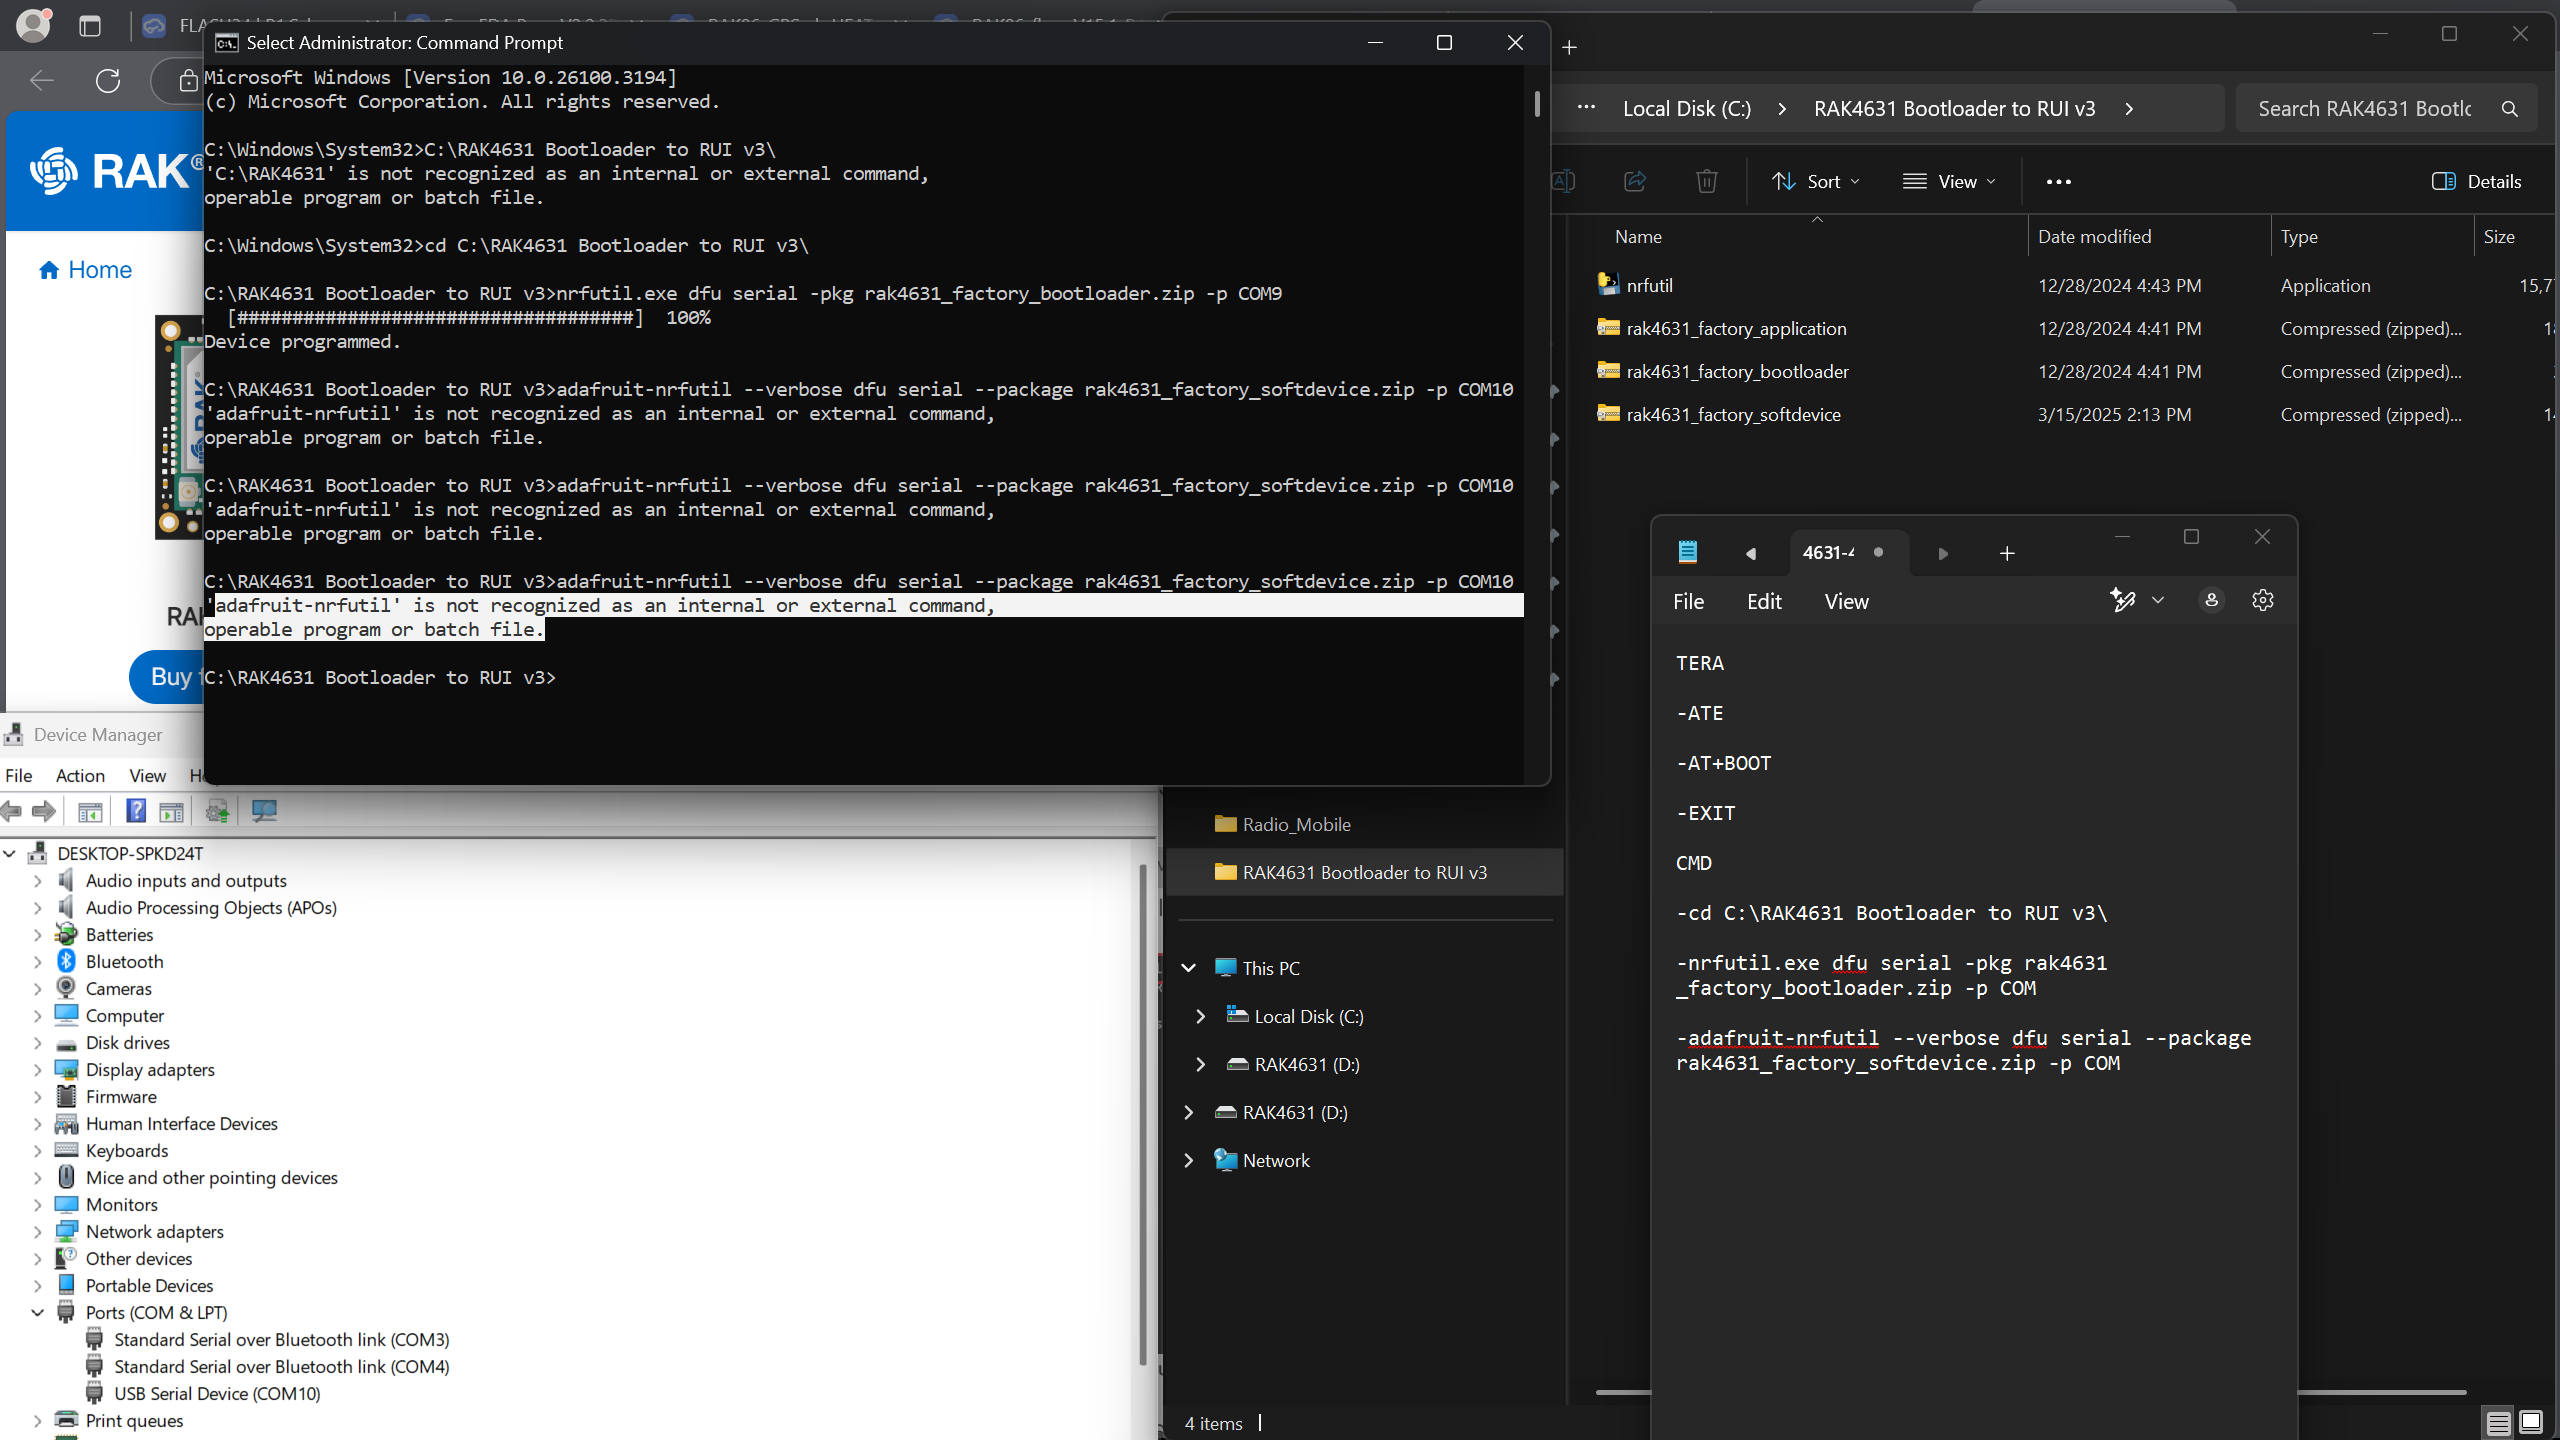The width and height of the screenshot is (2560, 1440).
Task: Click the Command Prompt vertical scrollbar thumb
Action: (x=1537, y=103)
